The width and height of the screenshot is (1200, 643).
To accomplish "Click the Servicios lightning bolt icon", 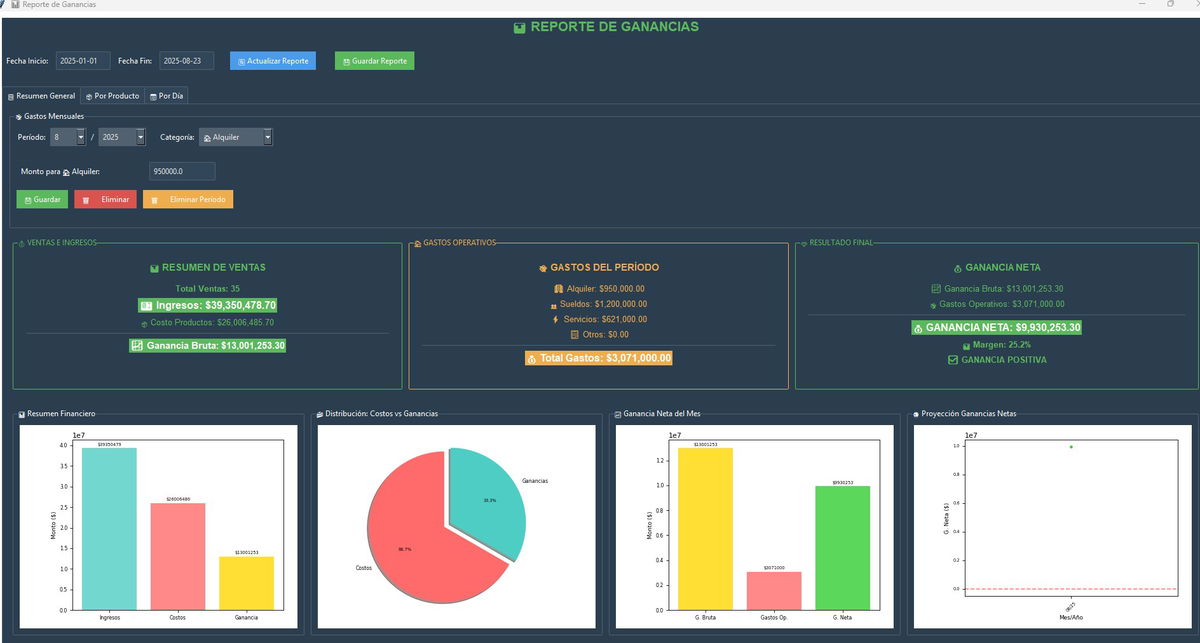I will [555, 319].
